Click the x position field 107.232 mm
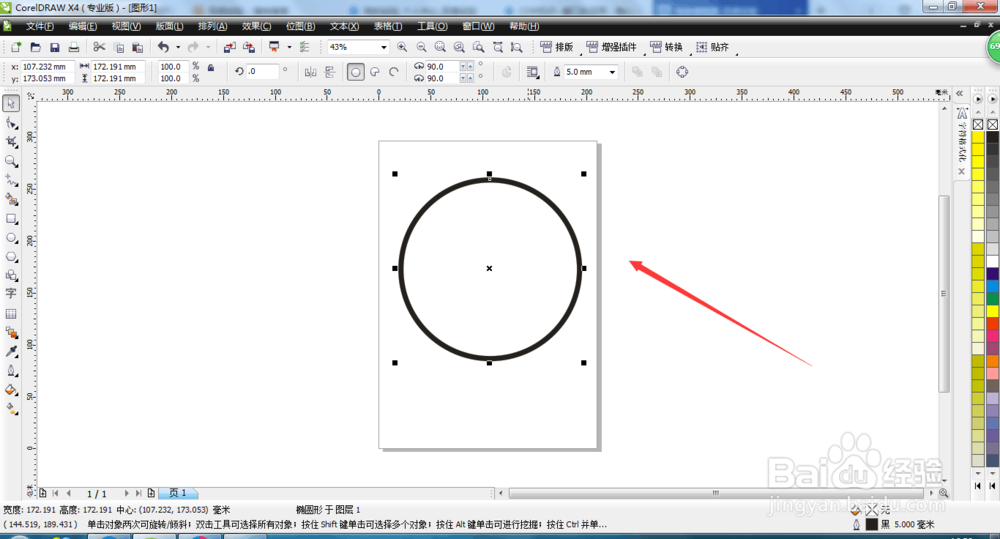The image size is (1000, 539). (x=46, y=66)
